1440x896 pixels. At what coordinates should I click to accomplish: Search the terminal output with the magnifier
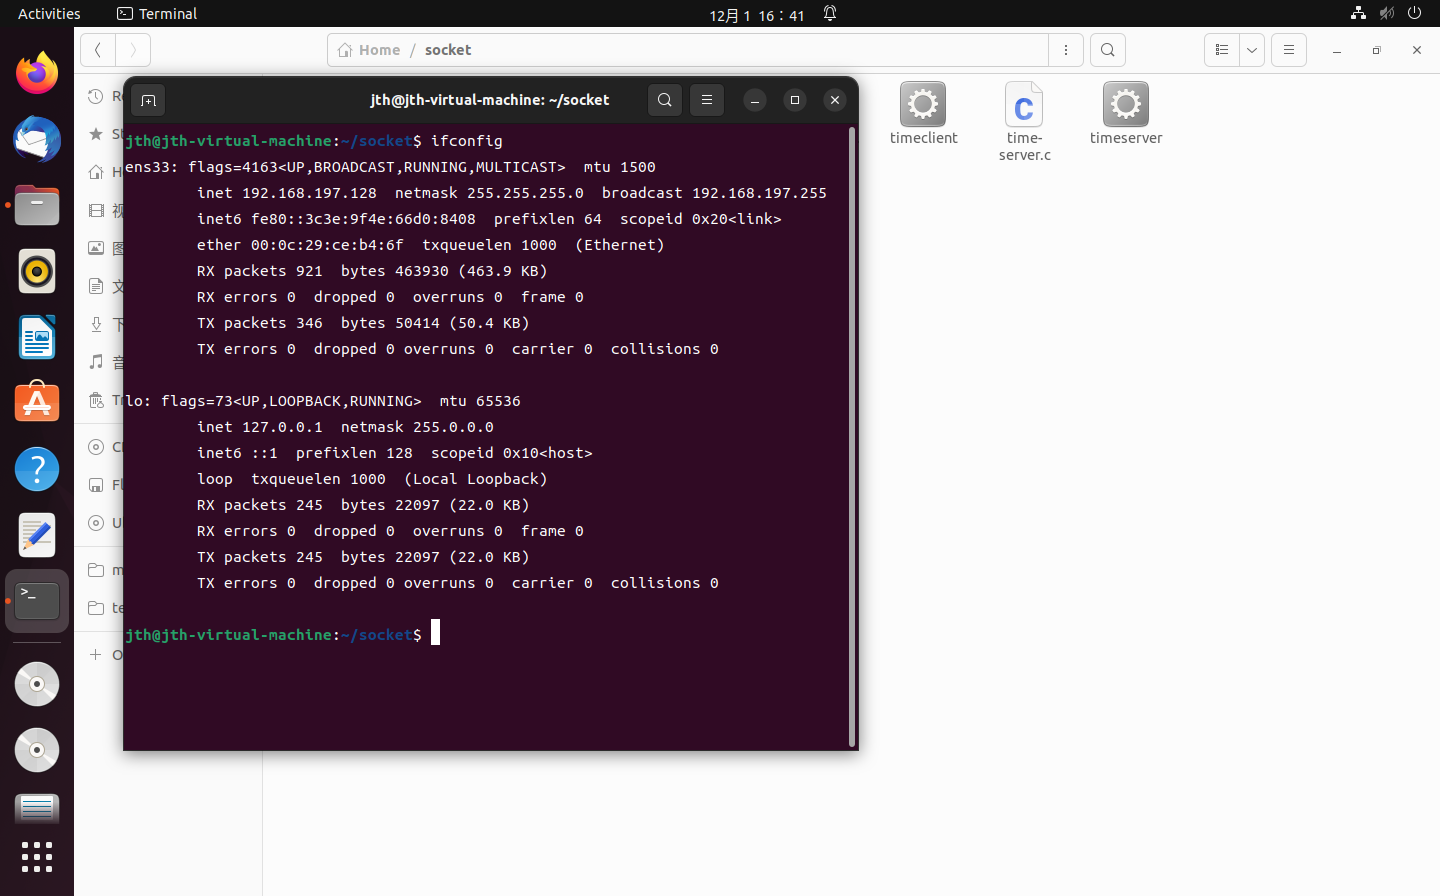point(665,100)
